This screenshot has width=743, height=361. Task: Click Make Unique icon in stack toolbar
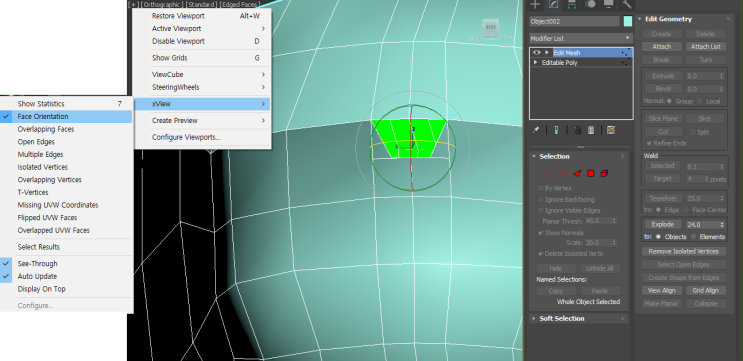(x=577, y=130)
